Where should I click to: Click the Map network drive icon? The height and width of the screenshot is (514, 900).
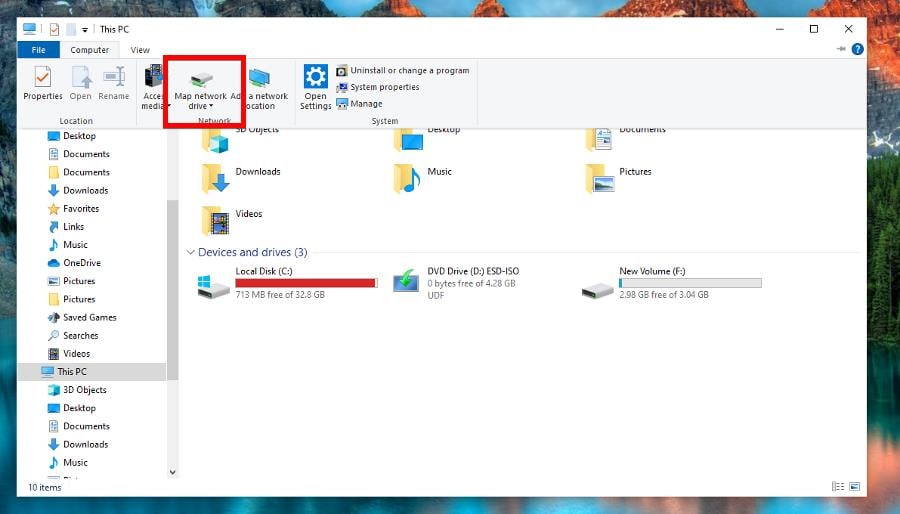click(201, 79)
